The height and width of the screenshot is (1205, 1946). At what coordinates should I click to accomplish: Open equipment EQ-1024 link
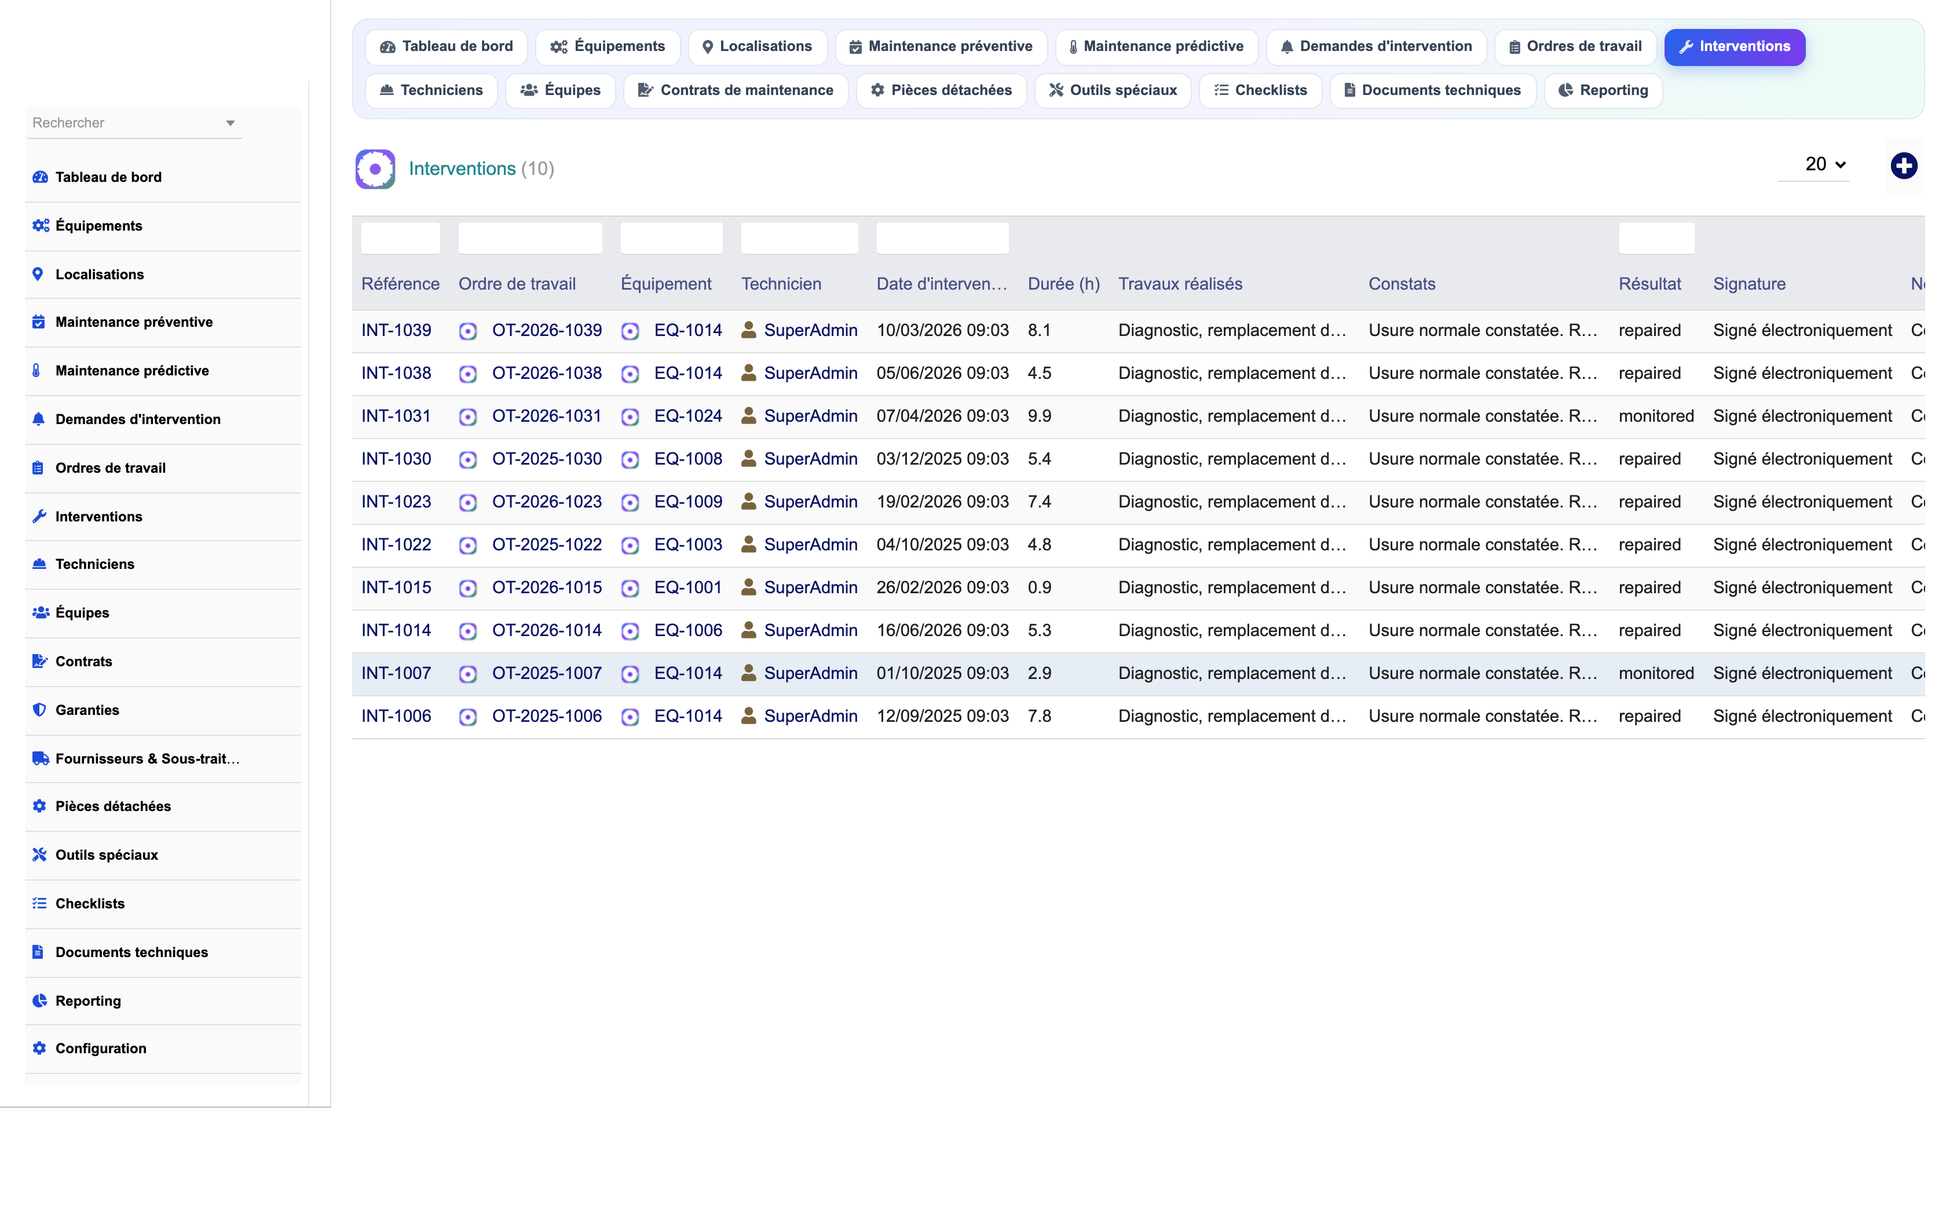tap(688, 417)
